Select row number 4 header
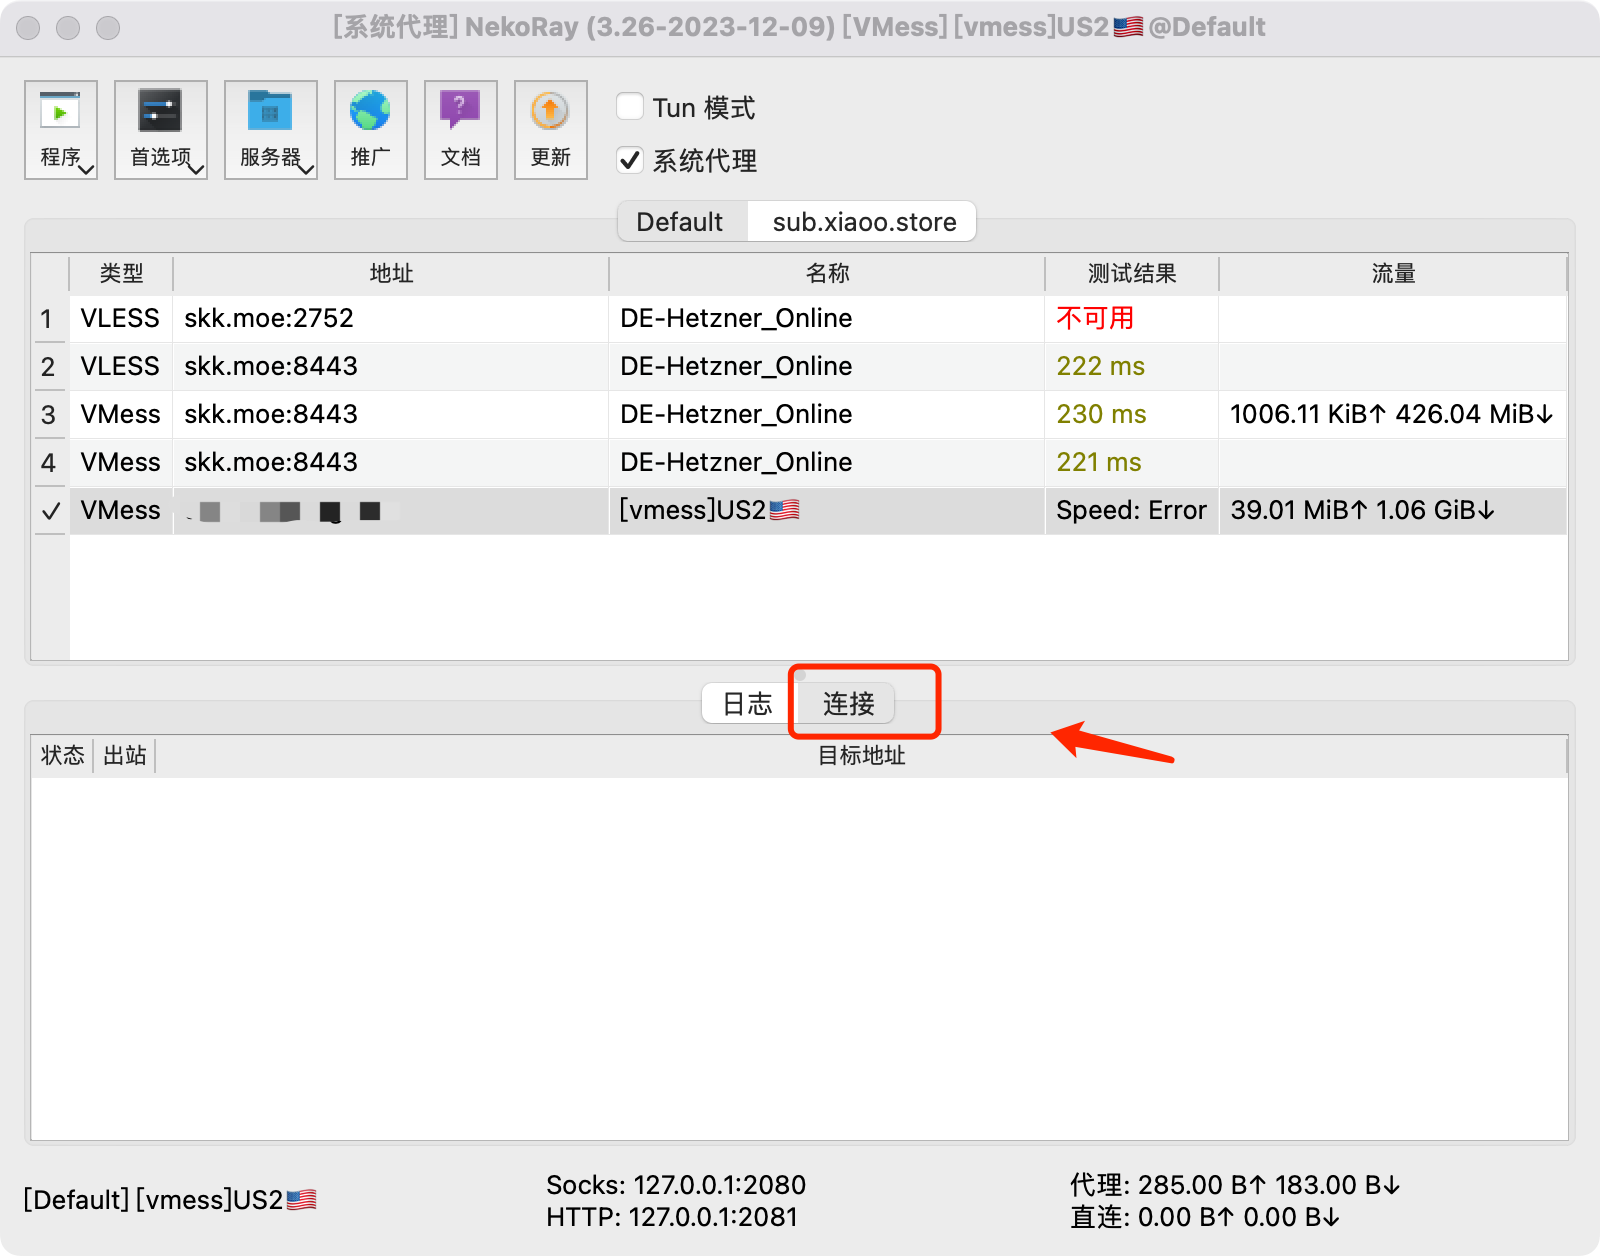 coord(49,462)
